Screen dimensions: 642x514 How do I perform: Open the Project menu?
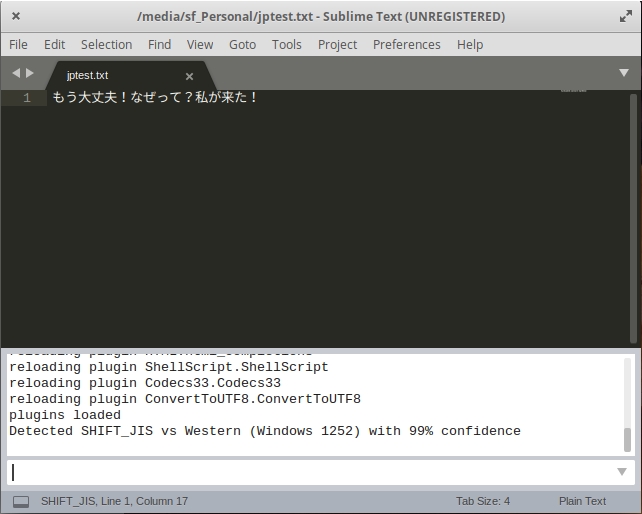click(x=337, y=44)
